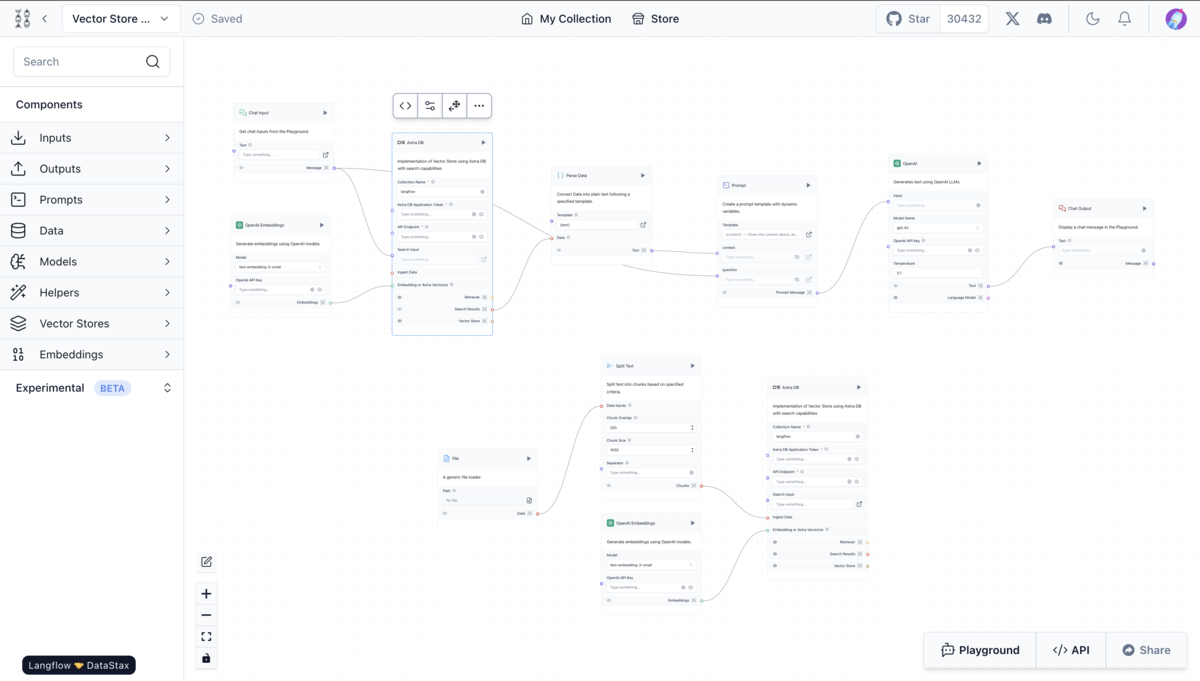The image size is (1200, 681).
Task: Expand the Models component category
Action: point(91,262)
